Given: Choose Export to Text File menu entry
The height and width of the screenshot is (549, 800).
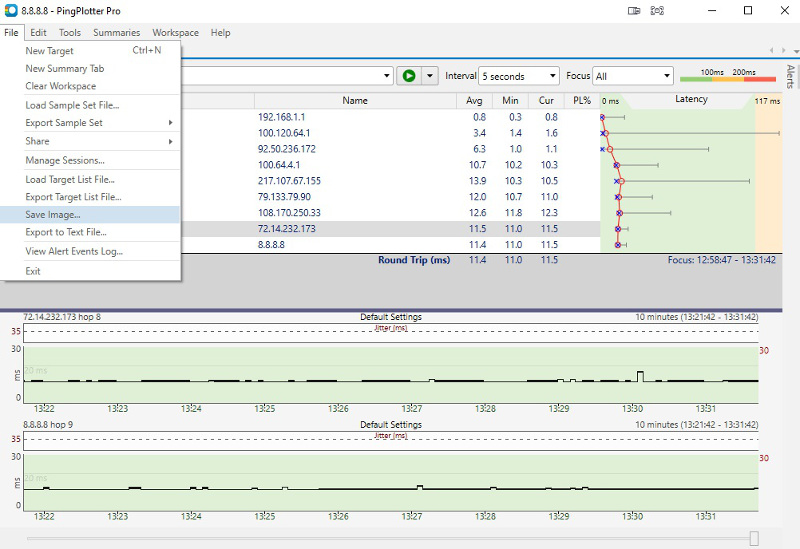Looking at the screenshot, I should [66, 232].
